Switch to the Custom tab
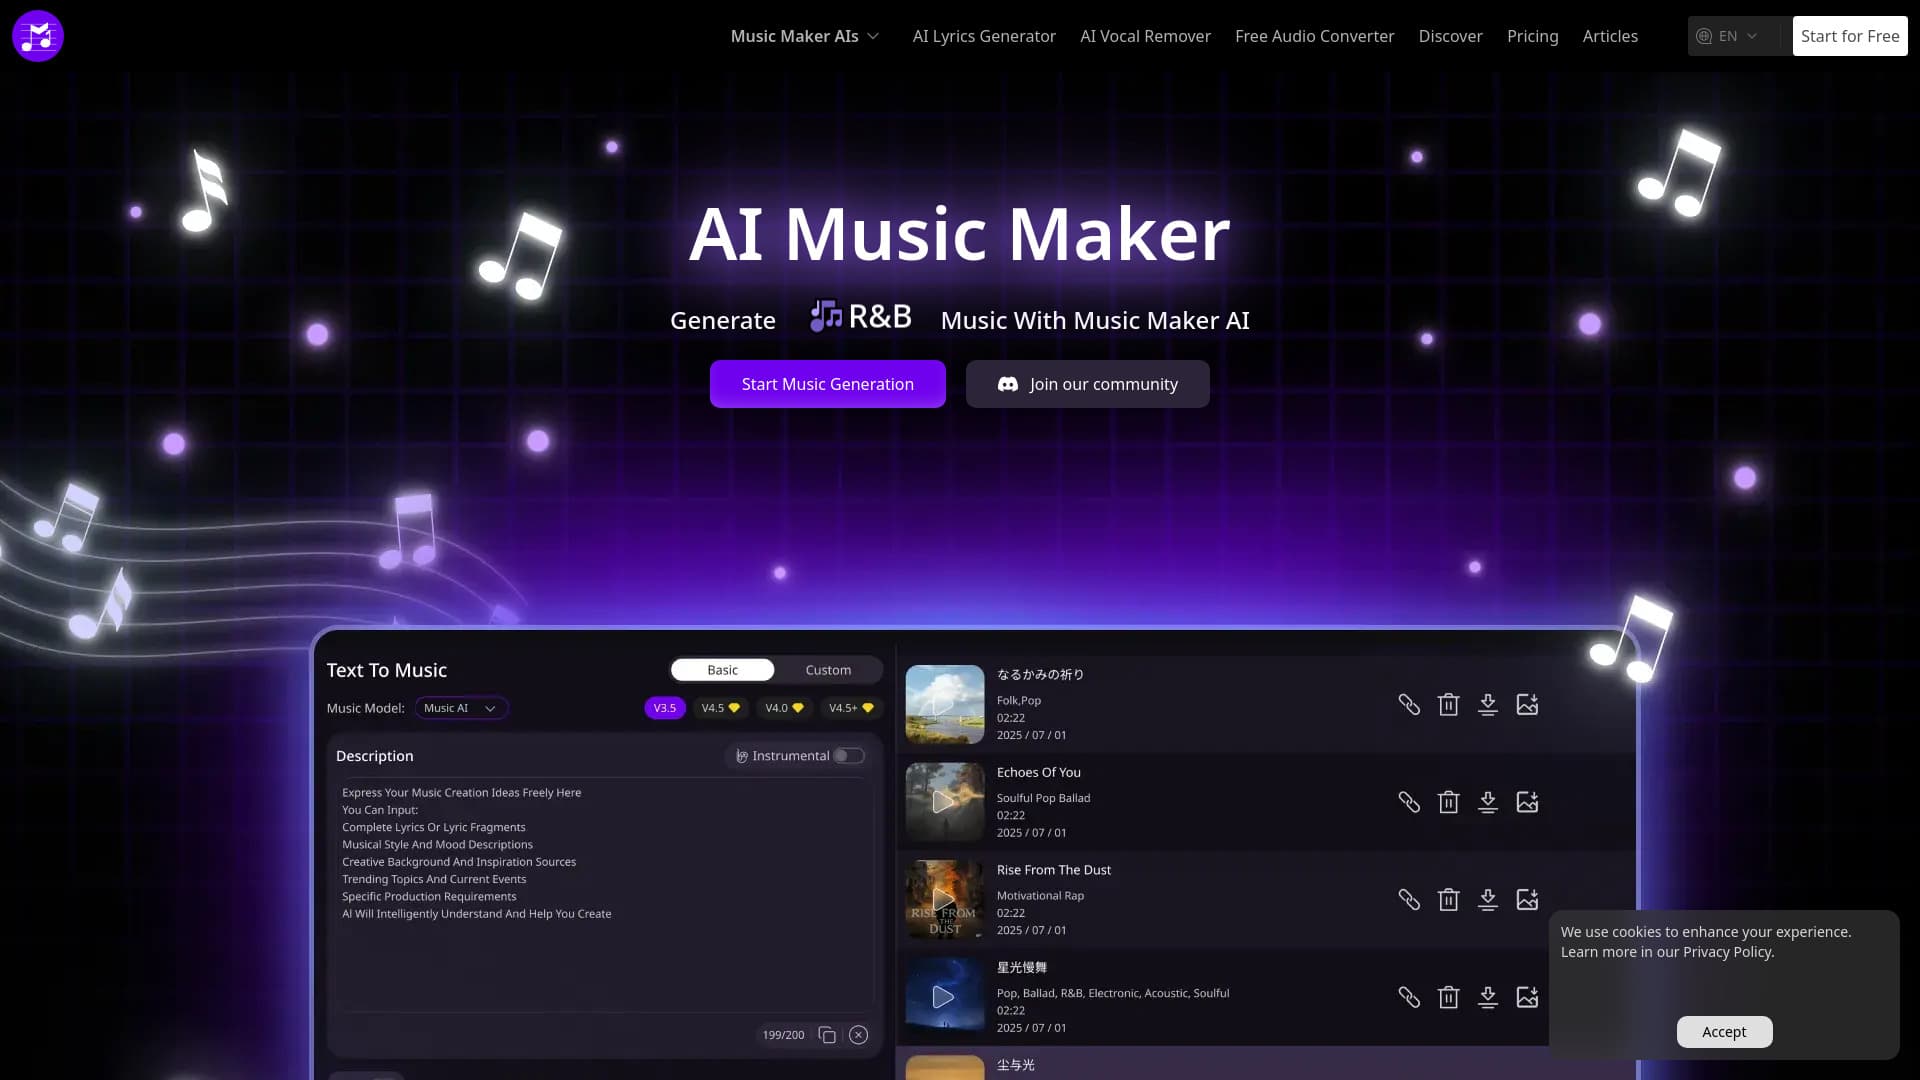The image size is (1920, 1080). click(829, 669)
